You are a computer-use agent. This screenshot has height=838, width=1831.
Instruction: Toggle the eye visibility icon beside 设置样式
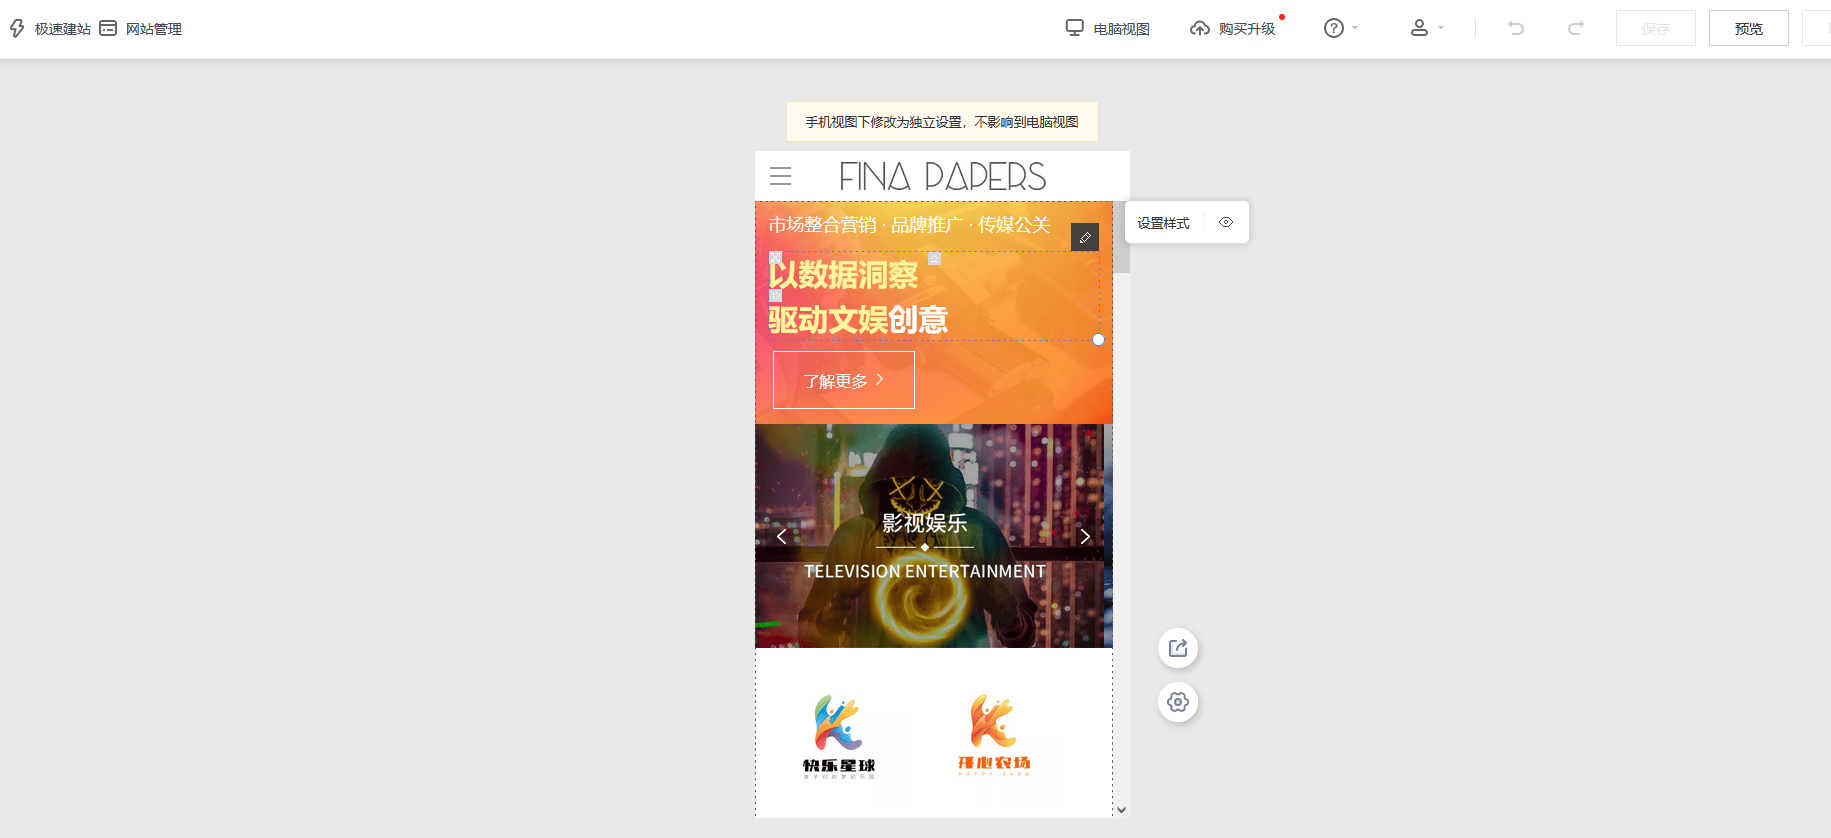[1226, 222]
